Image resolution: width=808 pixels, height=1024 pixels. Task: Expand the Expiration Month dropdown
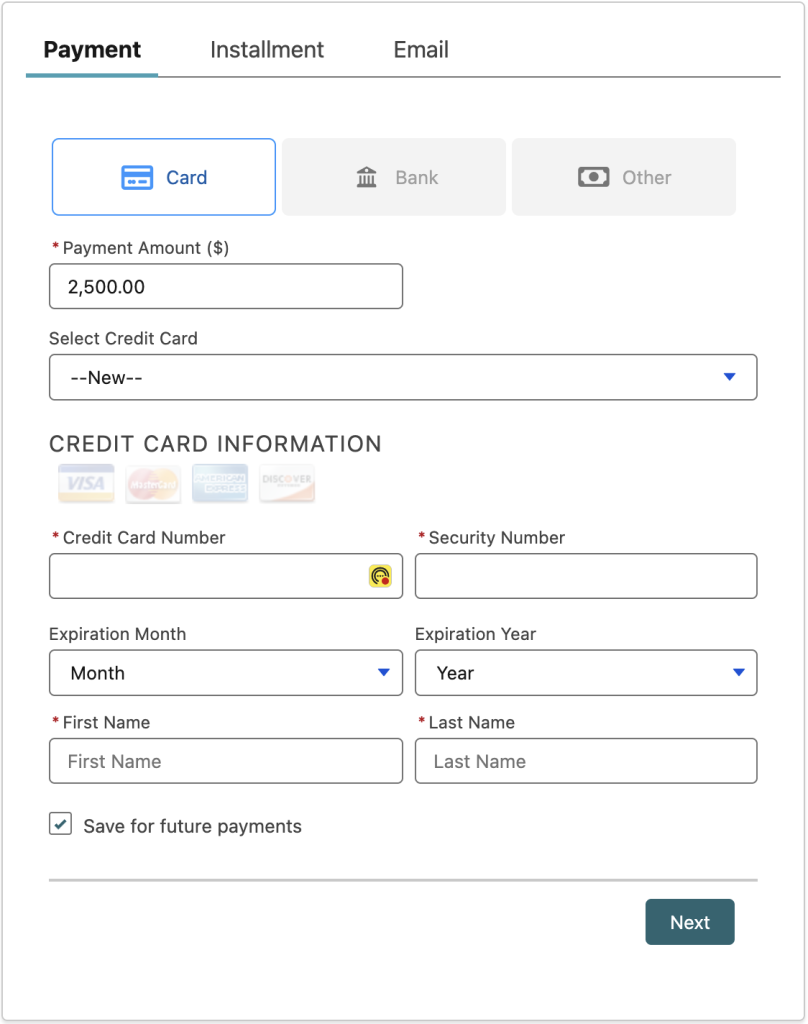225,673
